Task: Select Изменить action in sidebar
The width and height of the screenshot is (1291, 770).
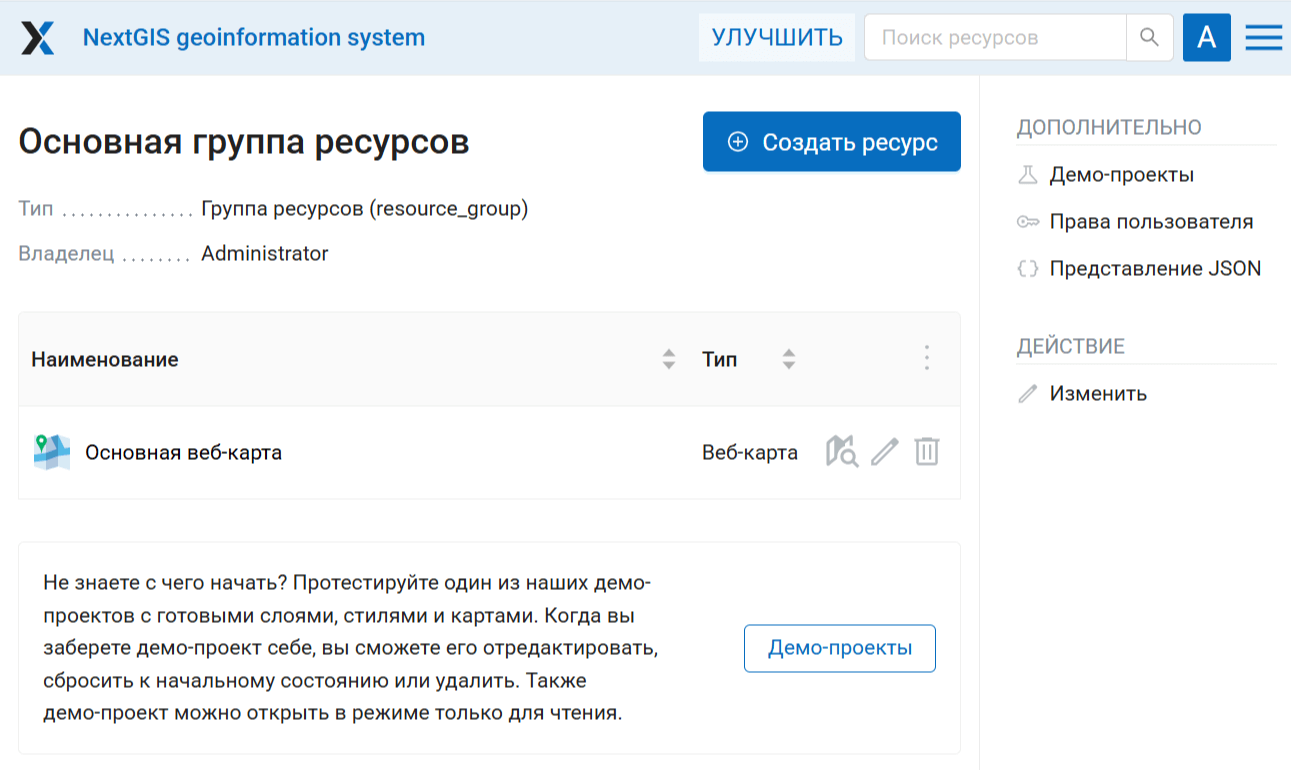Action: (1097, 394)
